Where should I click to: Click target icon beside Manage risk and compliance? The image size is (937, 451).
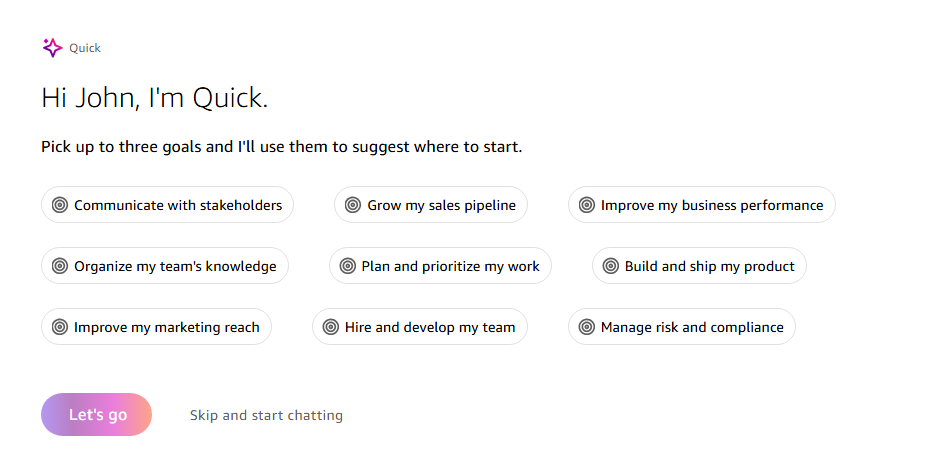click(x=587, y=327)
